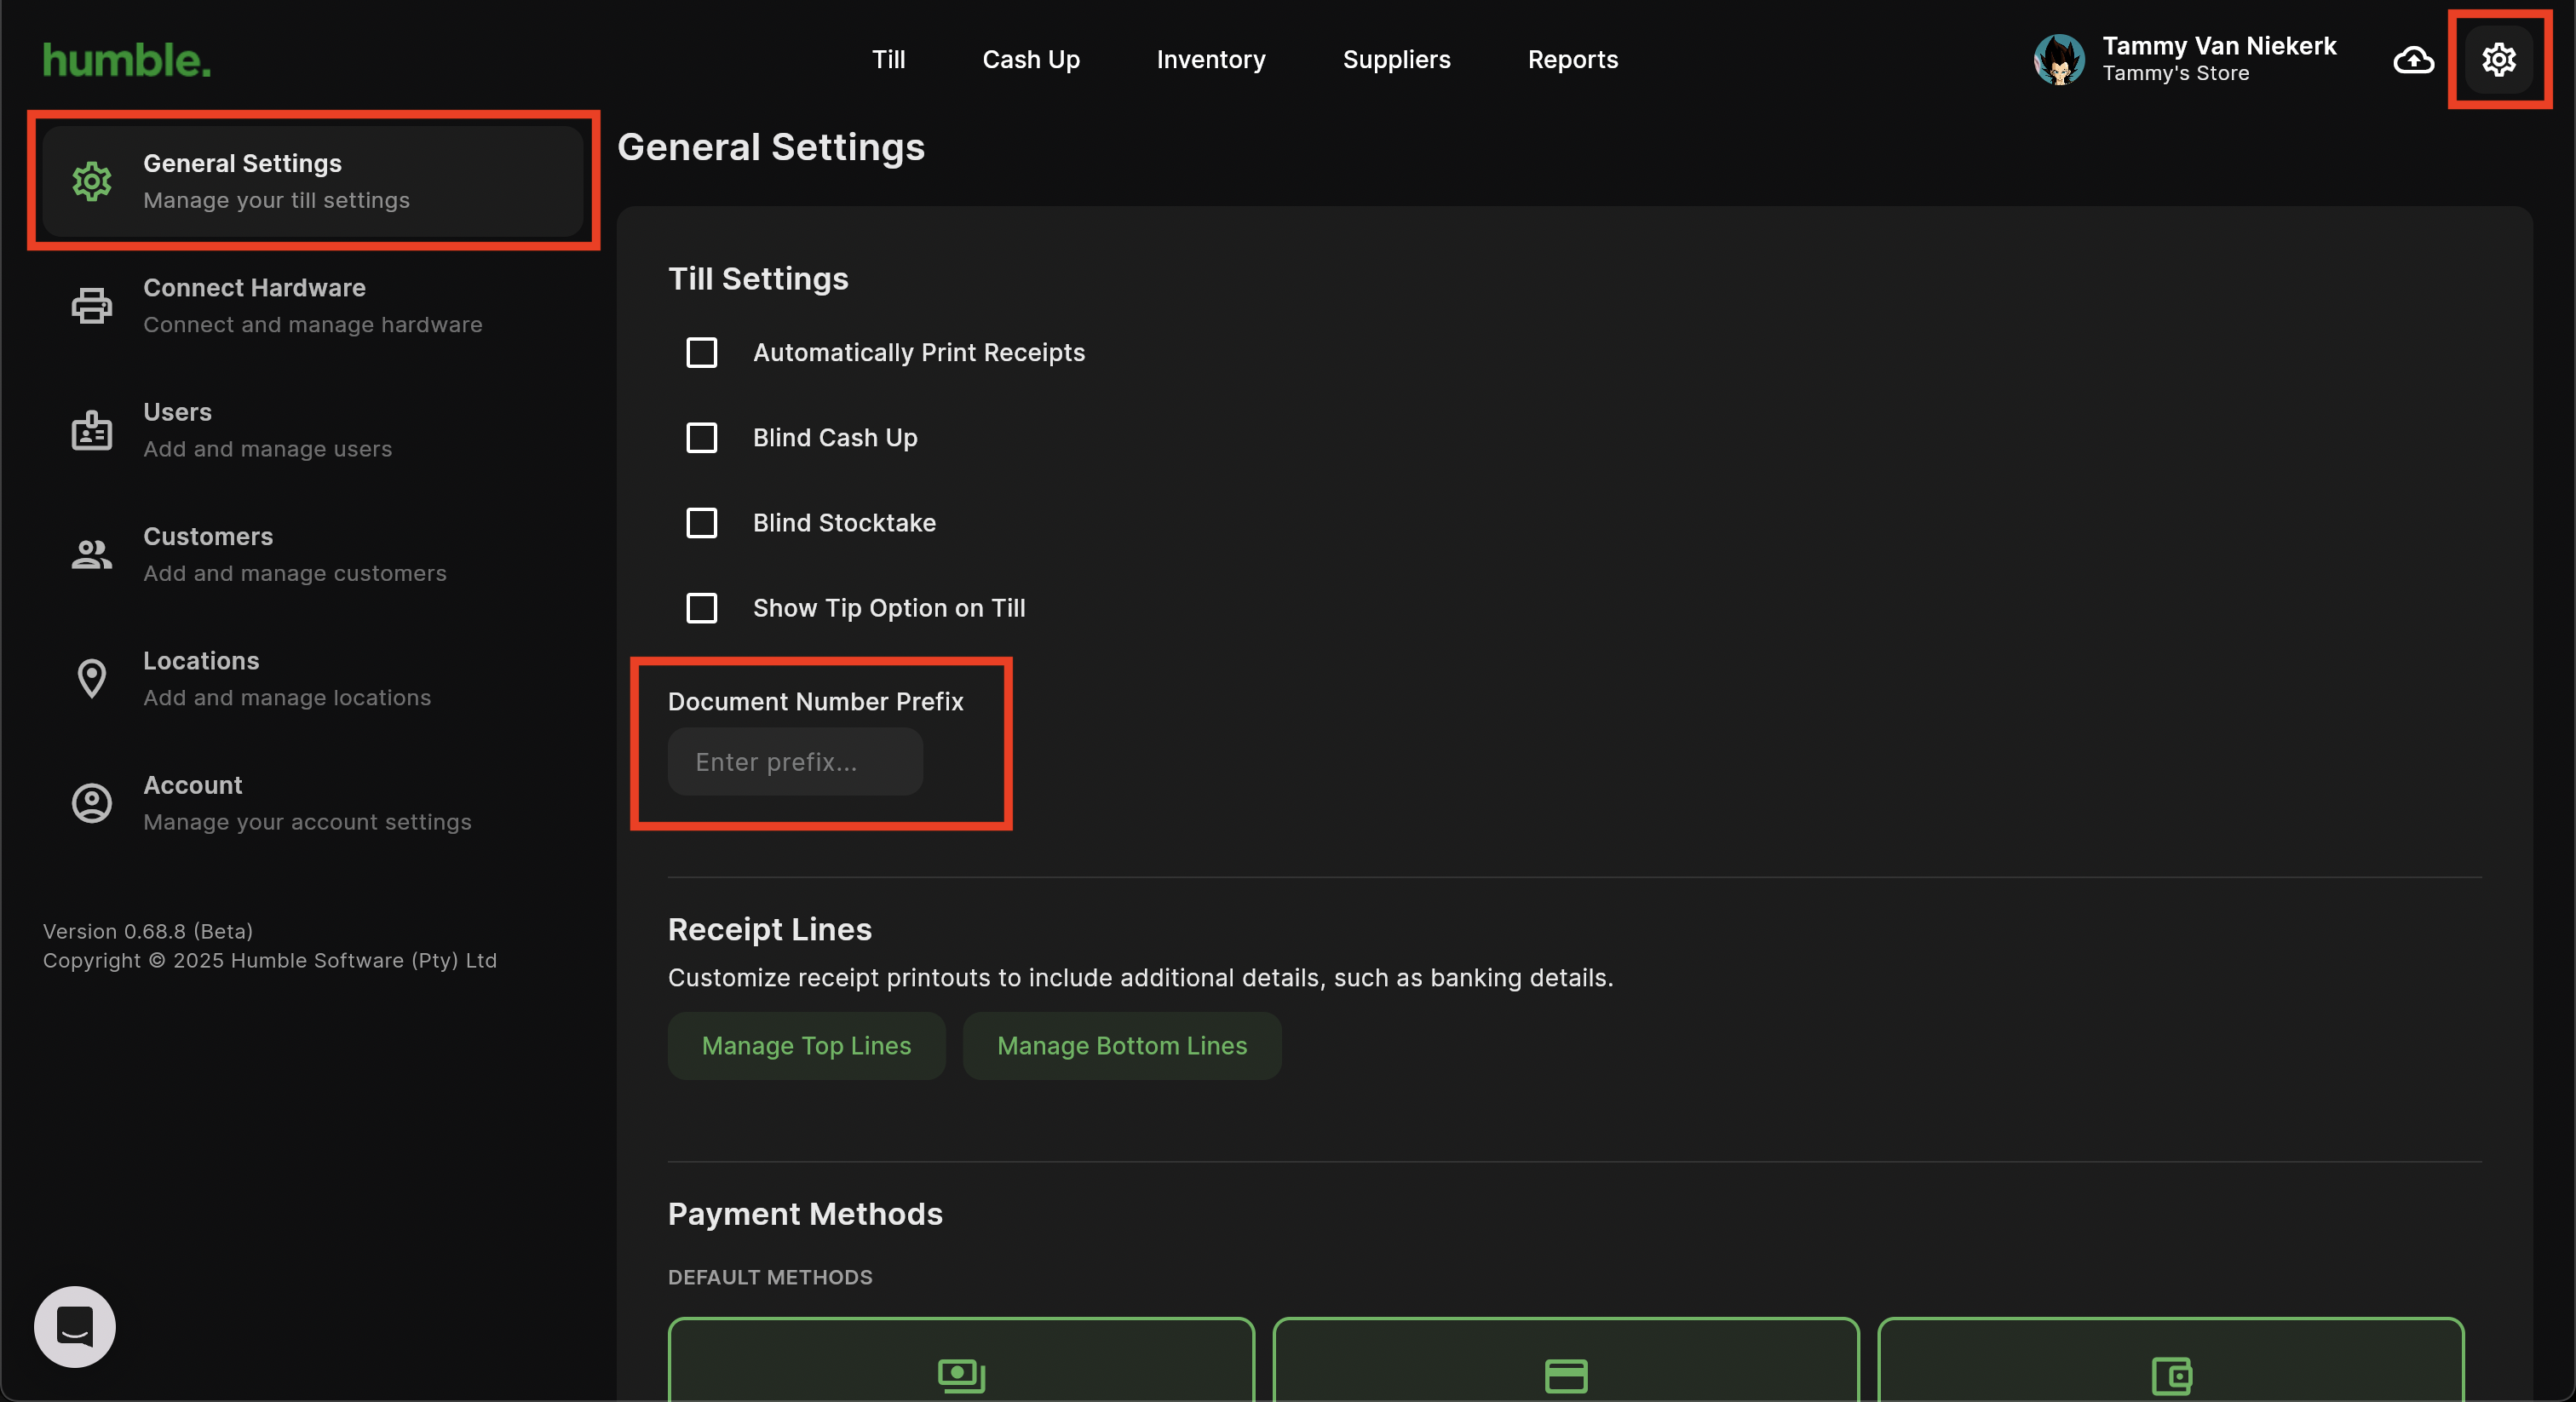2576x1402 pixels.
Task: Select the card payment method tile
Action: 1566,1360
